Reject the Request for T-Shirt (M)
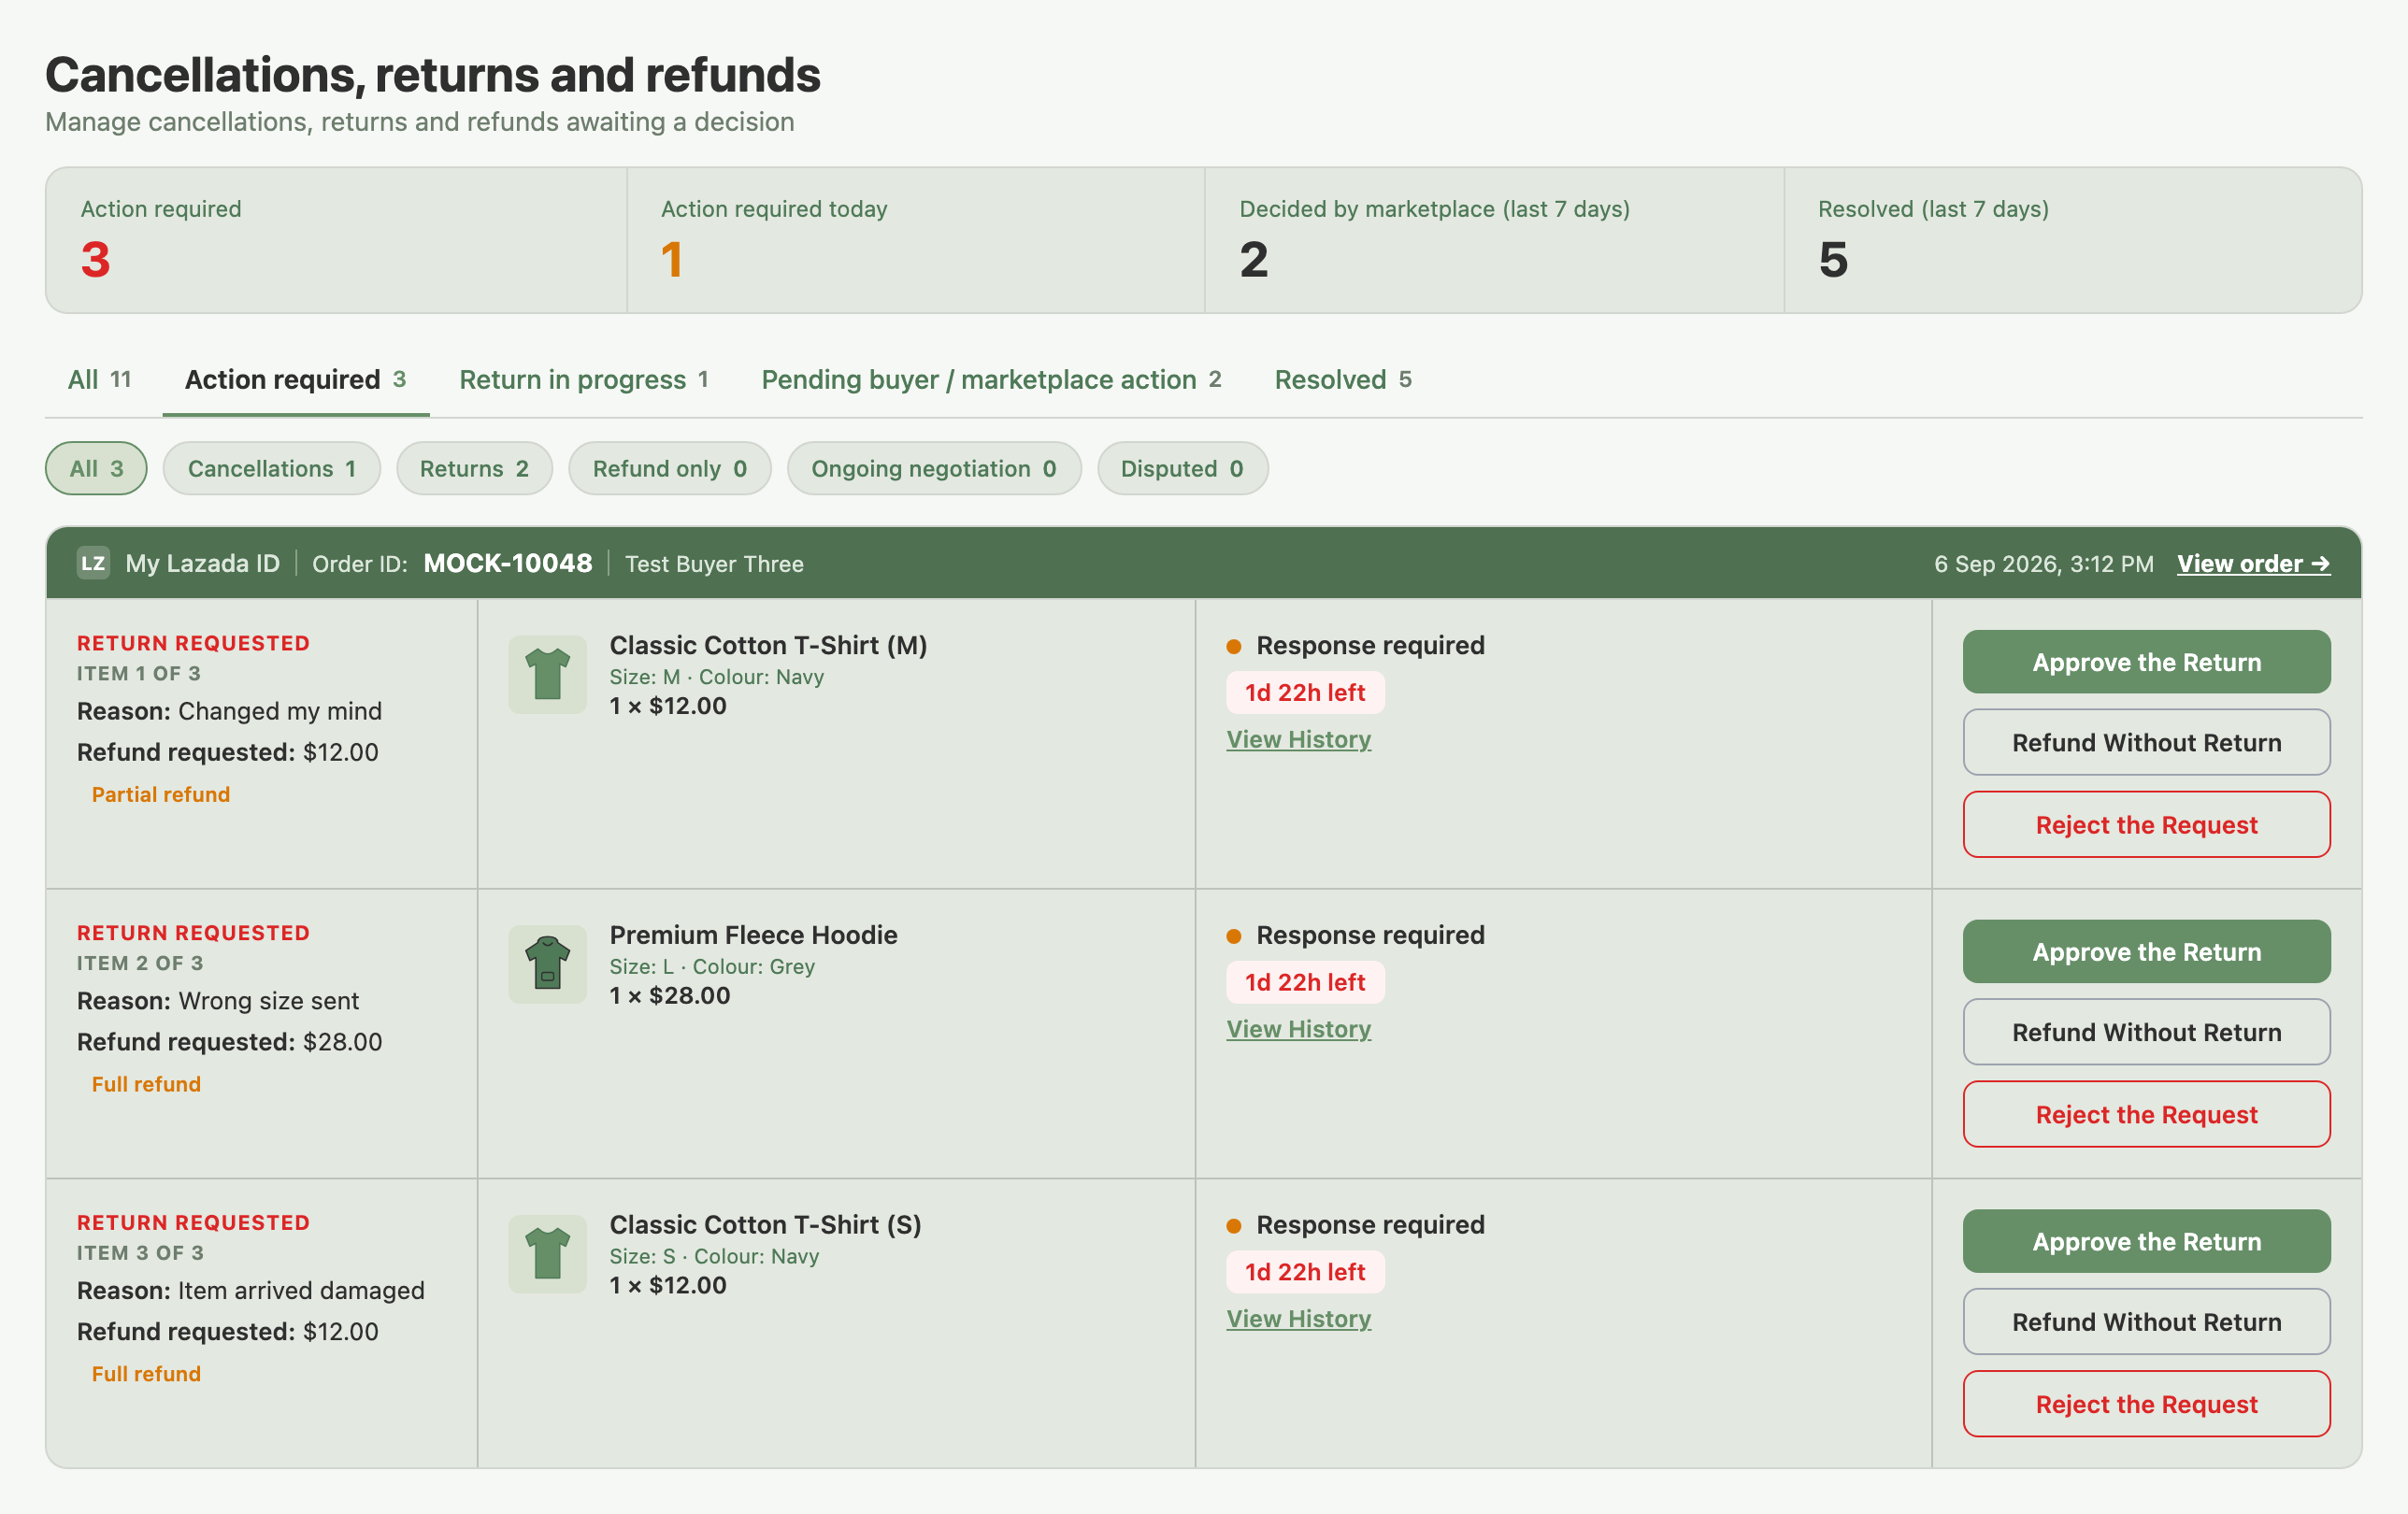Viewport: 2408px width, 1514px height. pos(2147,825)
